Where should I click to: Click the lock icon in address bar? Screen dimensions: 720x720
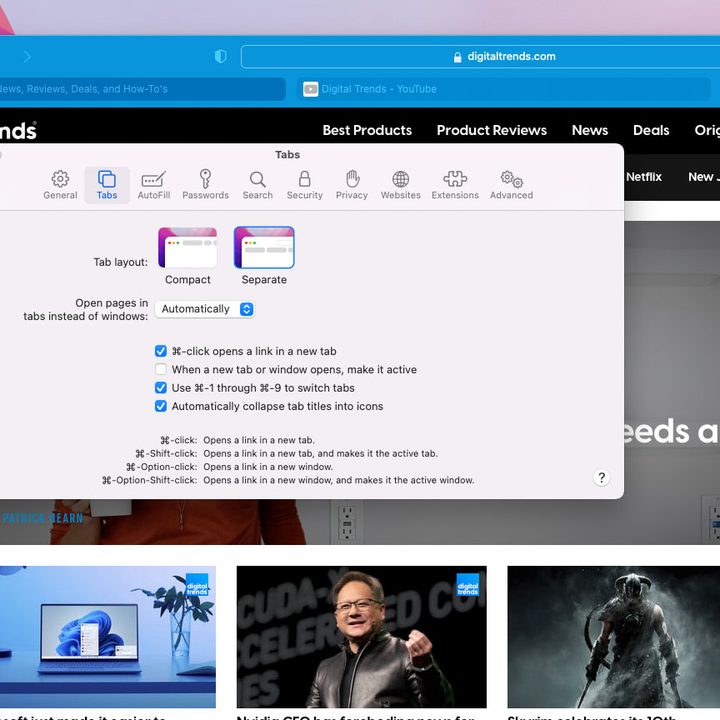[457, 57]
